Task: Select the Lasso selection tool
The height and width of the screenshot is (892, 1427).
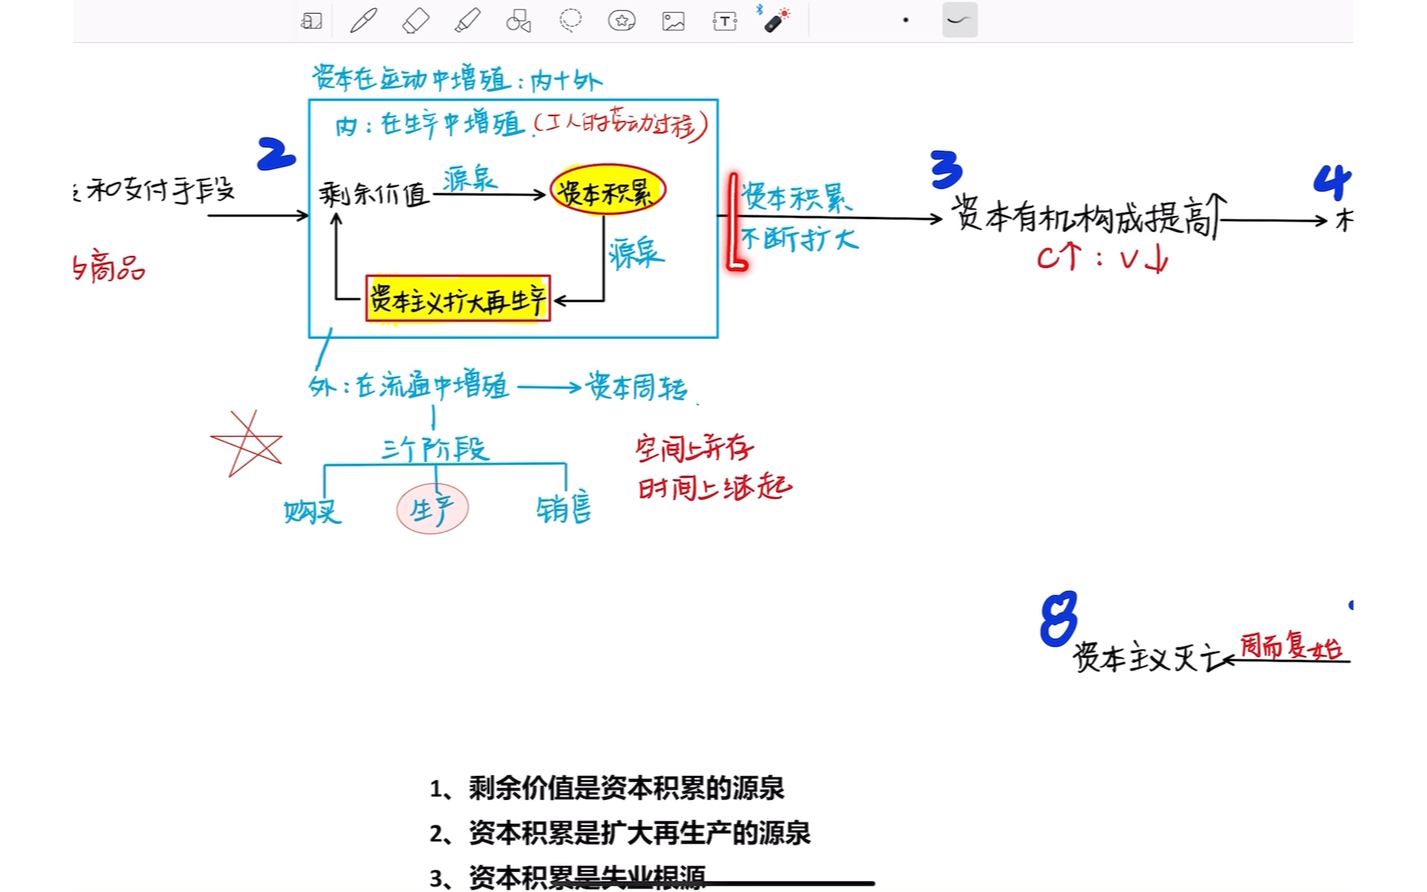Action: pyautogui.click(x=570, y=20)
